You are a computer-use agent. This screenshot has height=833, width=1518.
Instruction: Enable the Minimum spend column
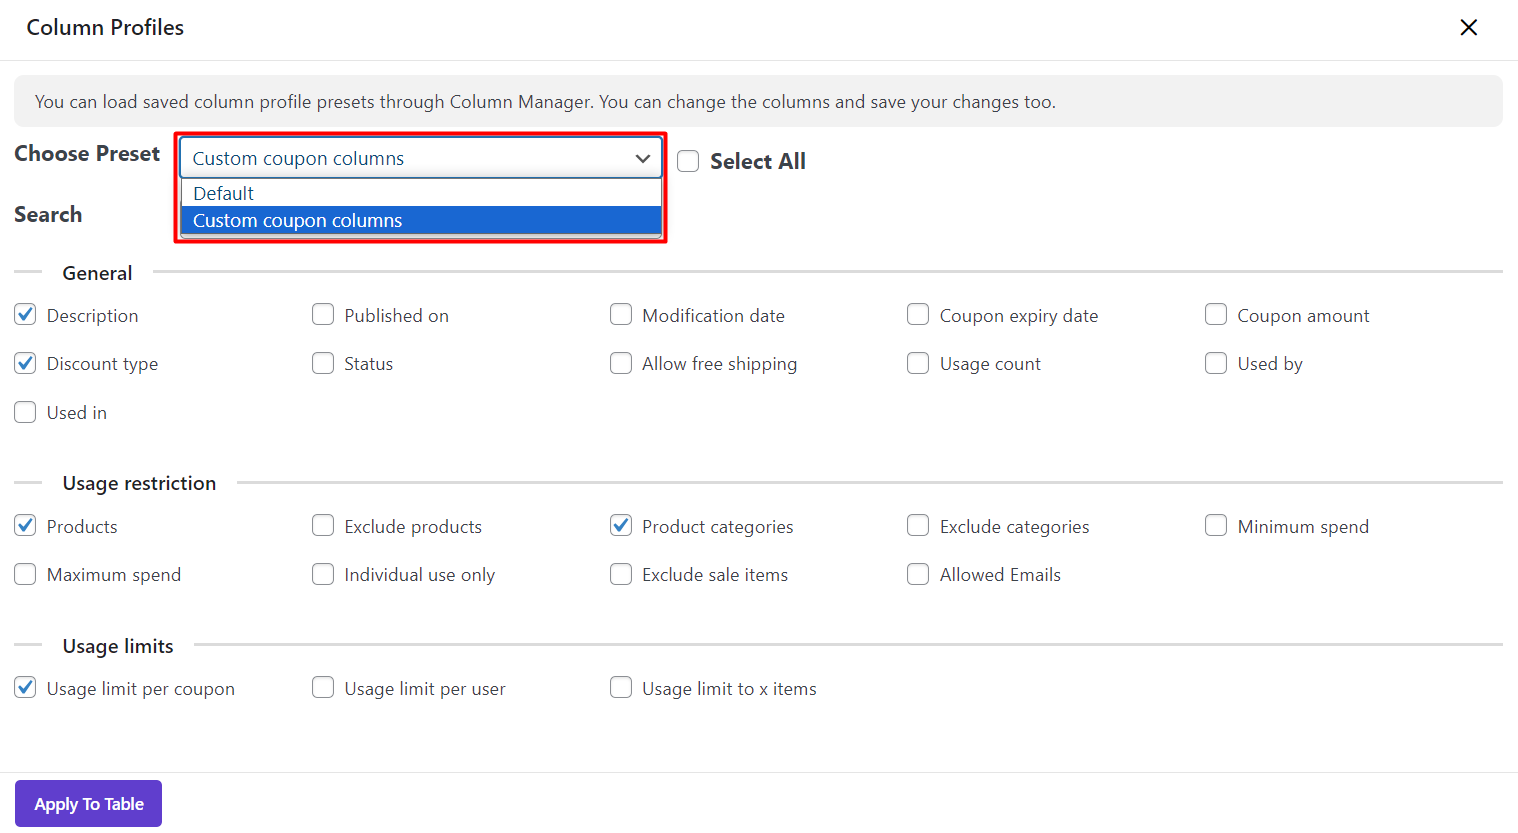tap(1216, 526)
